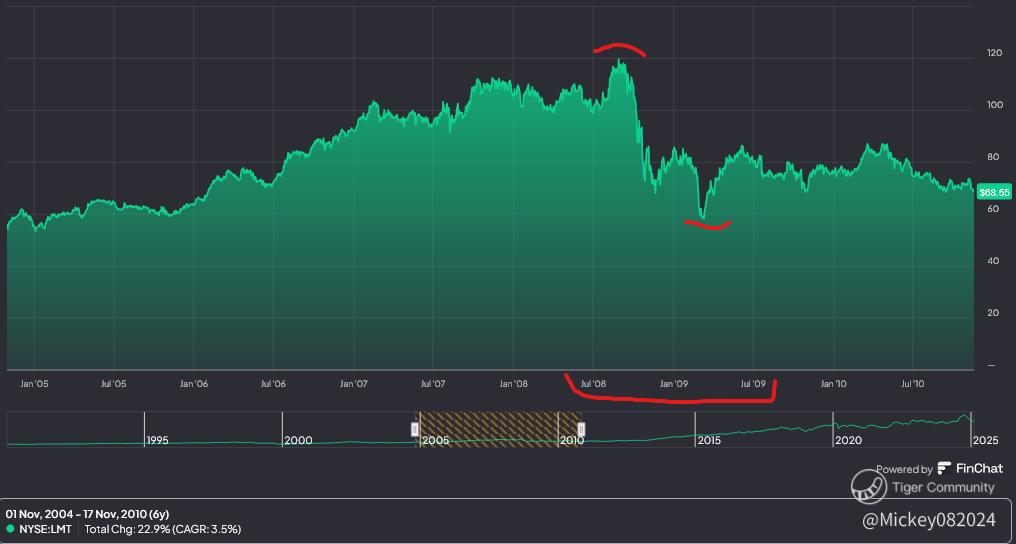Grab the left range selector handle
This screenshot has height=544, width=1016.
(x=415, y=429)
